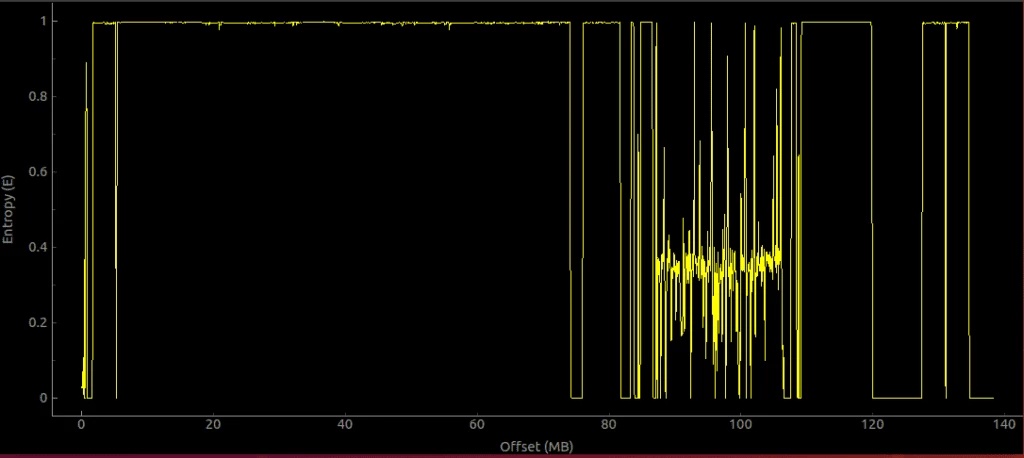This screenshot has height=458, width=1024.
Task: Click the 0.2 tick on entropy axis
Action: [36, 323]
